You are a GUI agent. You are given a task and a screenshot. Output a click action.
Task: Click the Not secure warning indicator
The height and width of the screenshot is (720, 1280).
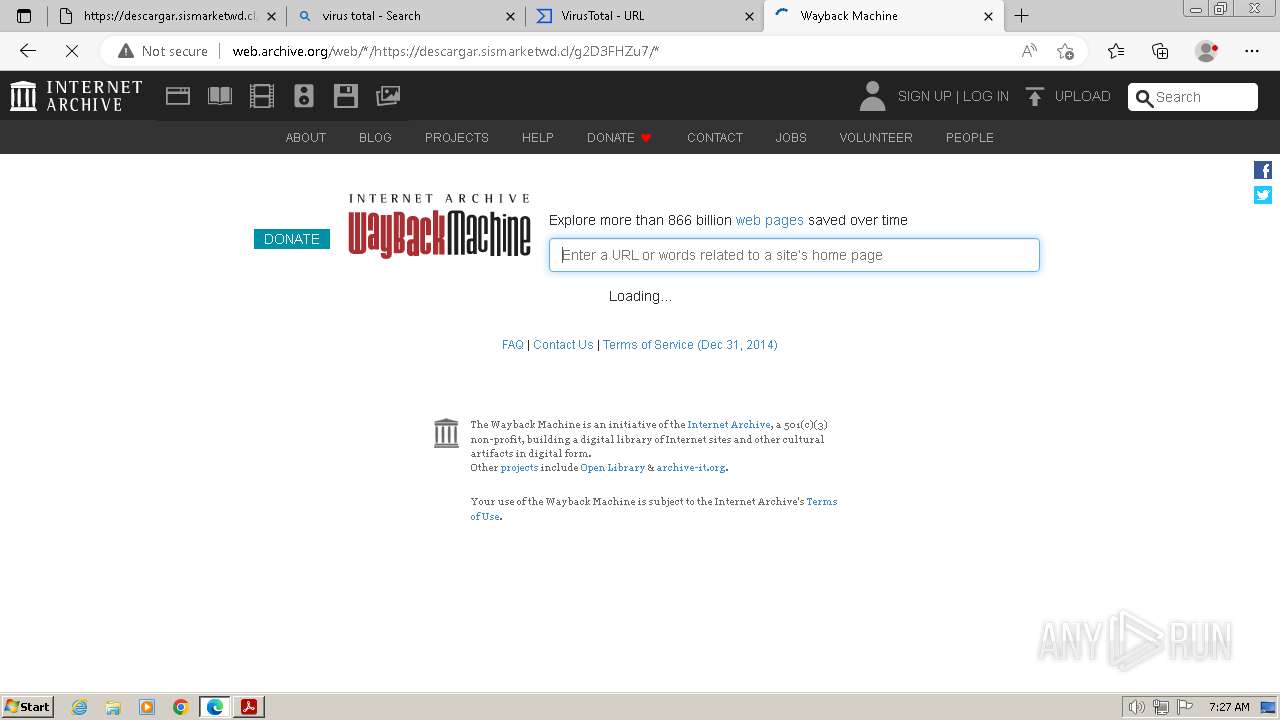(163, 51)
